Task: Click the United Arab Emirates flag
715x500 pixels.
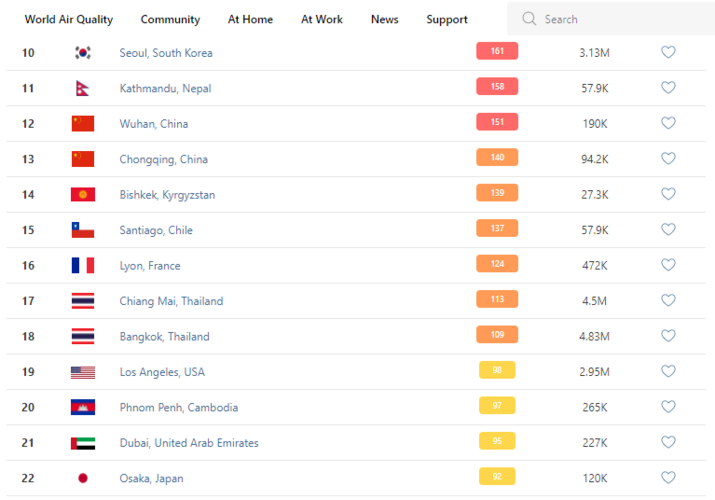Action: pyautogui.click(x=83, y=443)
